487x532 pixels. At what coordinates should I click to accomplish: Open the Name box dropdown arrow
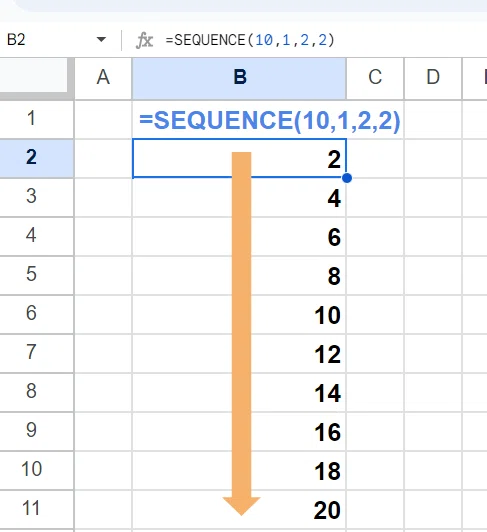tap(101, 40)
